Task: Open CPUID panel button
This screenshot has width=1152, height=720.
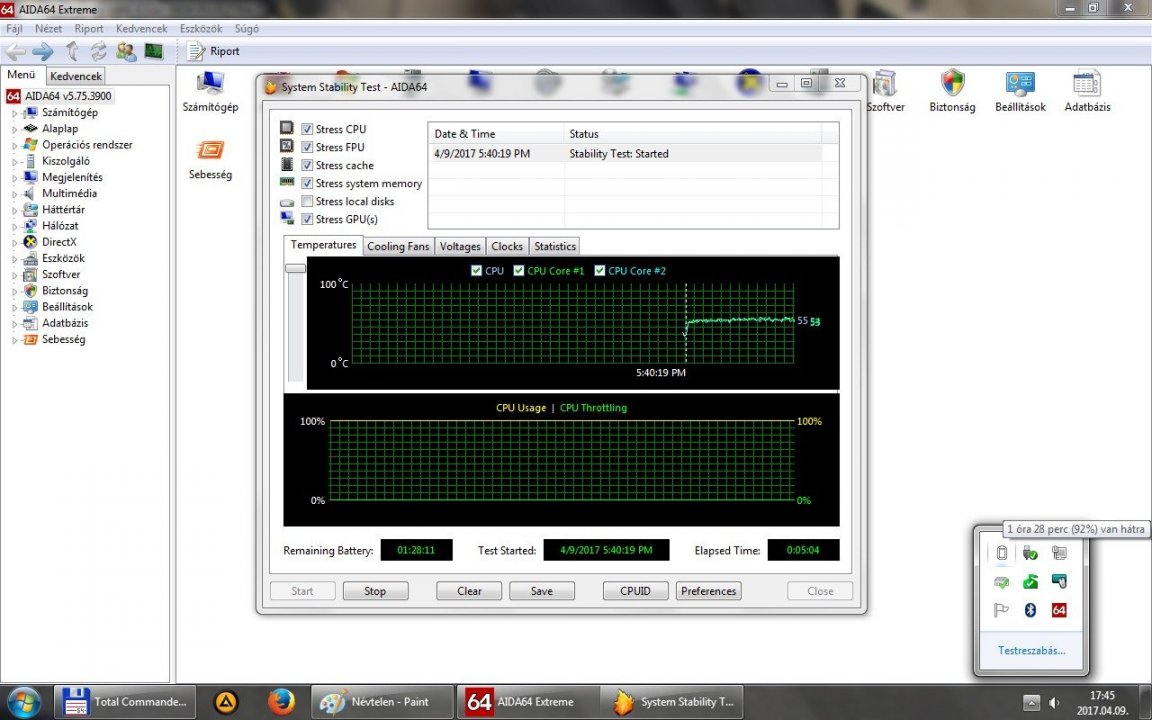Action: (636, 591)
